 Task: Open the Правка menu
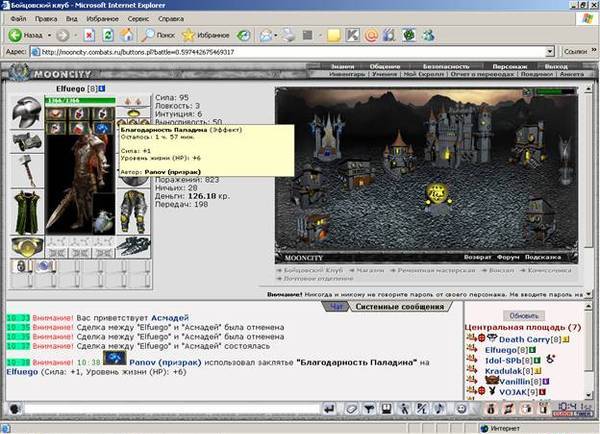(46, 19)
